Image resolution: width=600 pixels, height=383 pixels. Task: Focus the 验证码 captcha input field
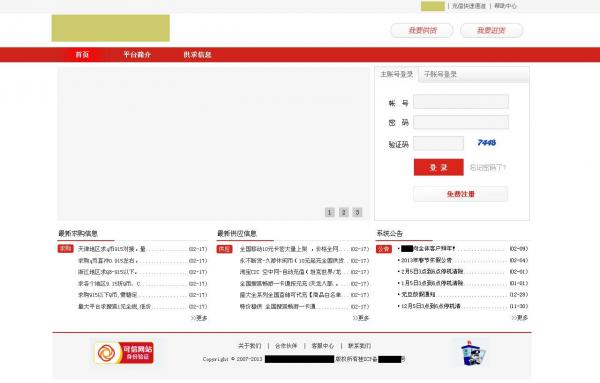click(x=439, y=143)
